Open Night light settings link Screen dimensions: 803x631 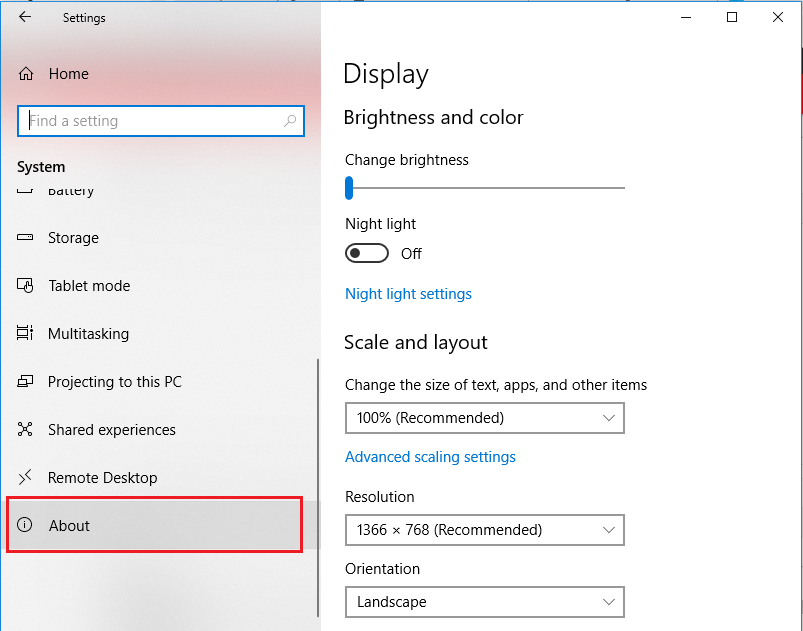coord(408,294)
